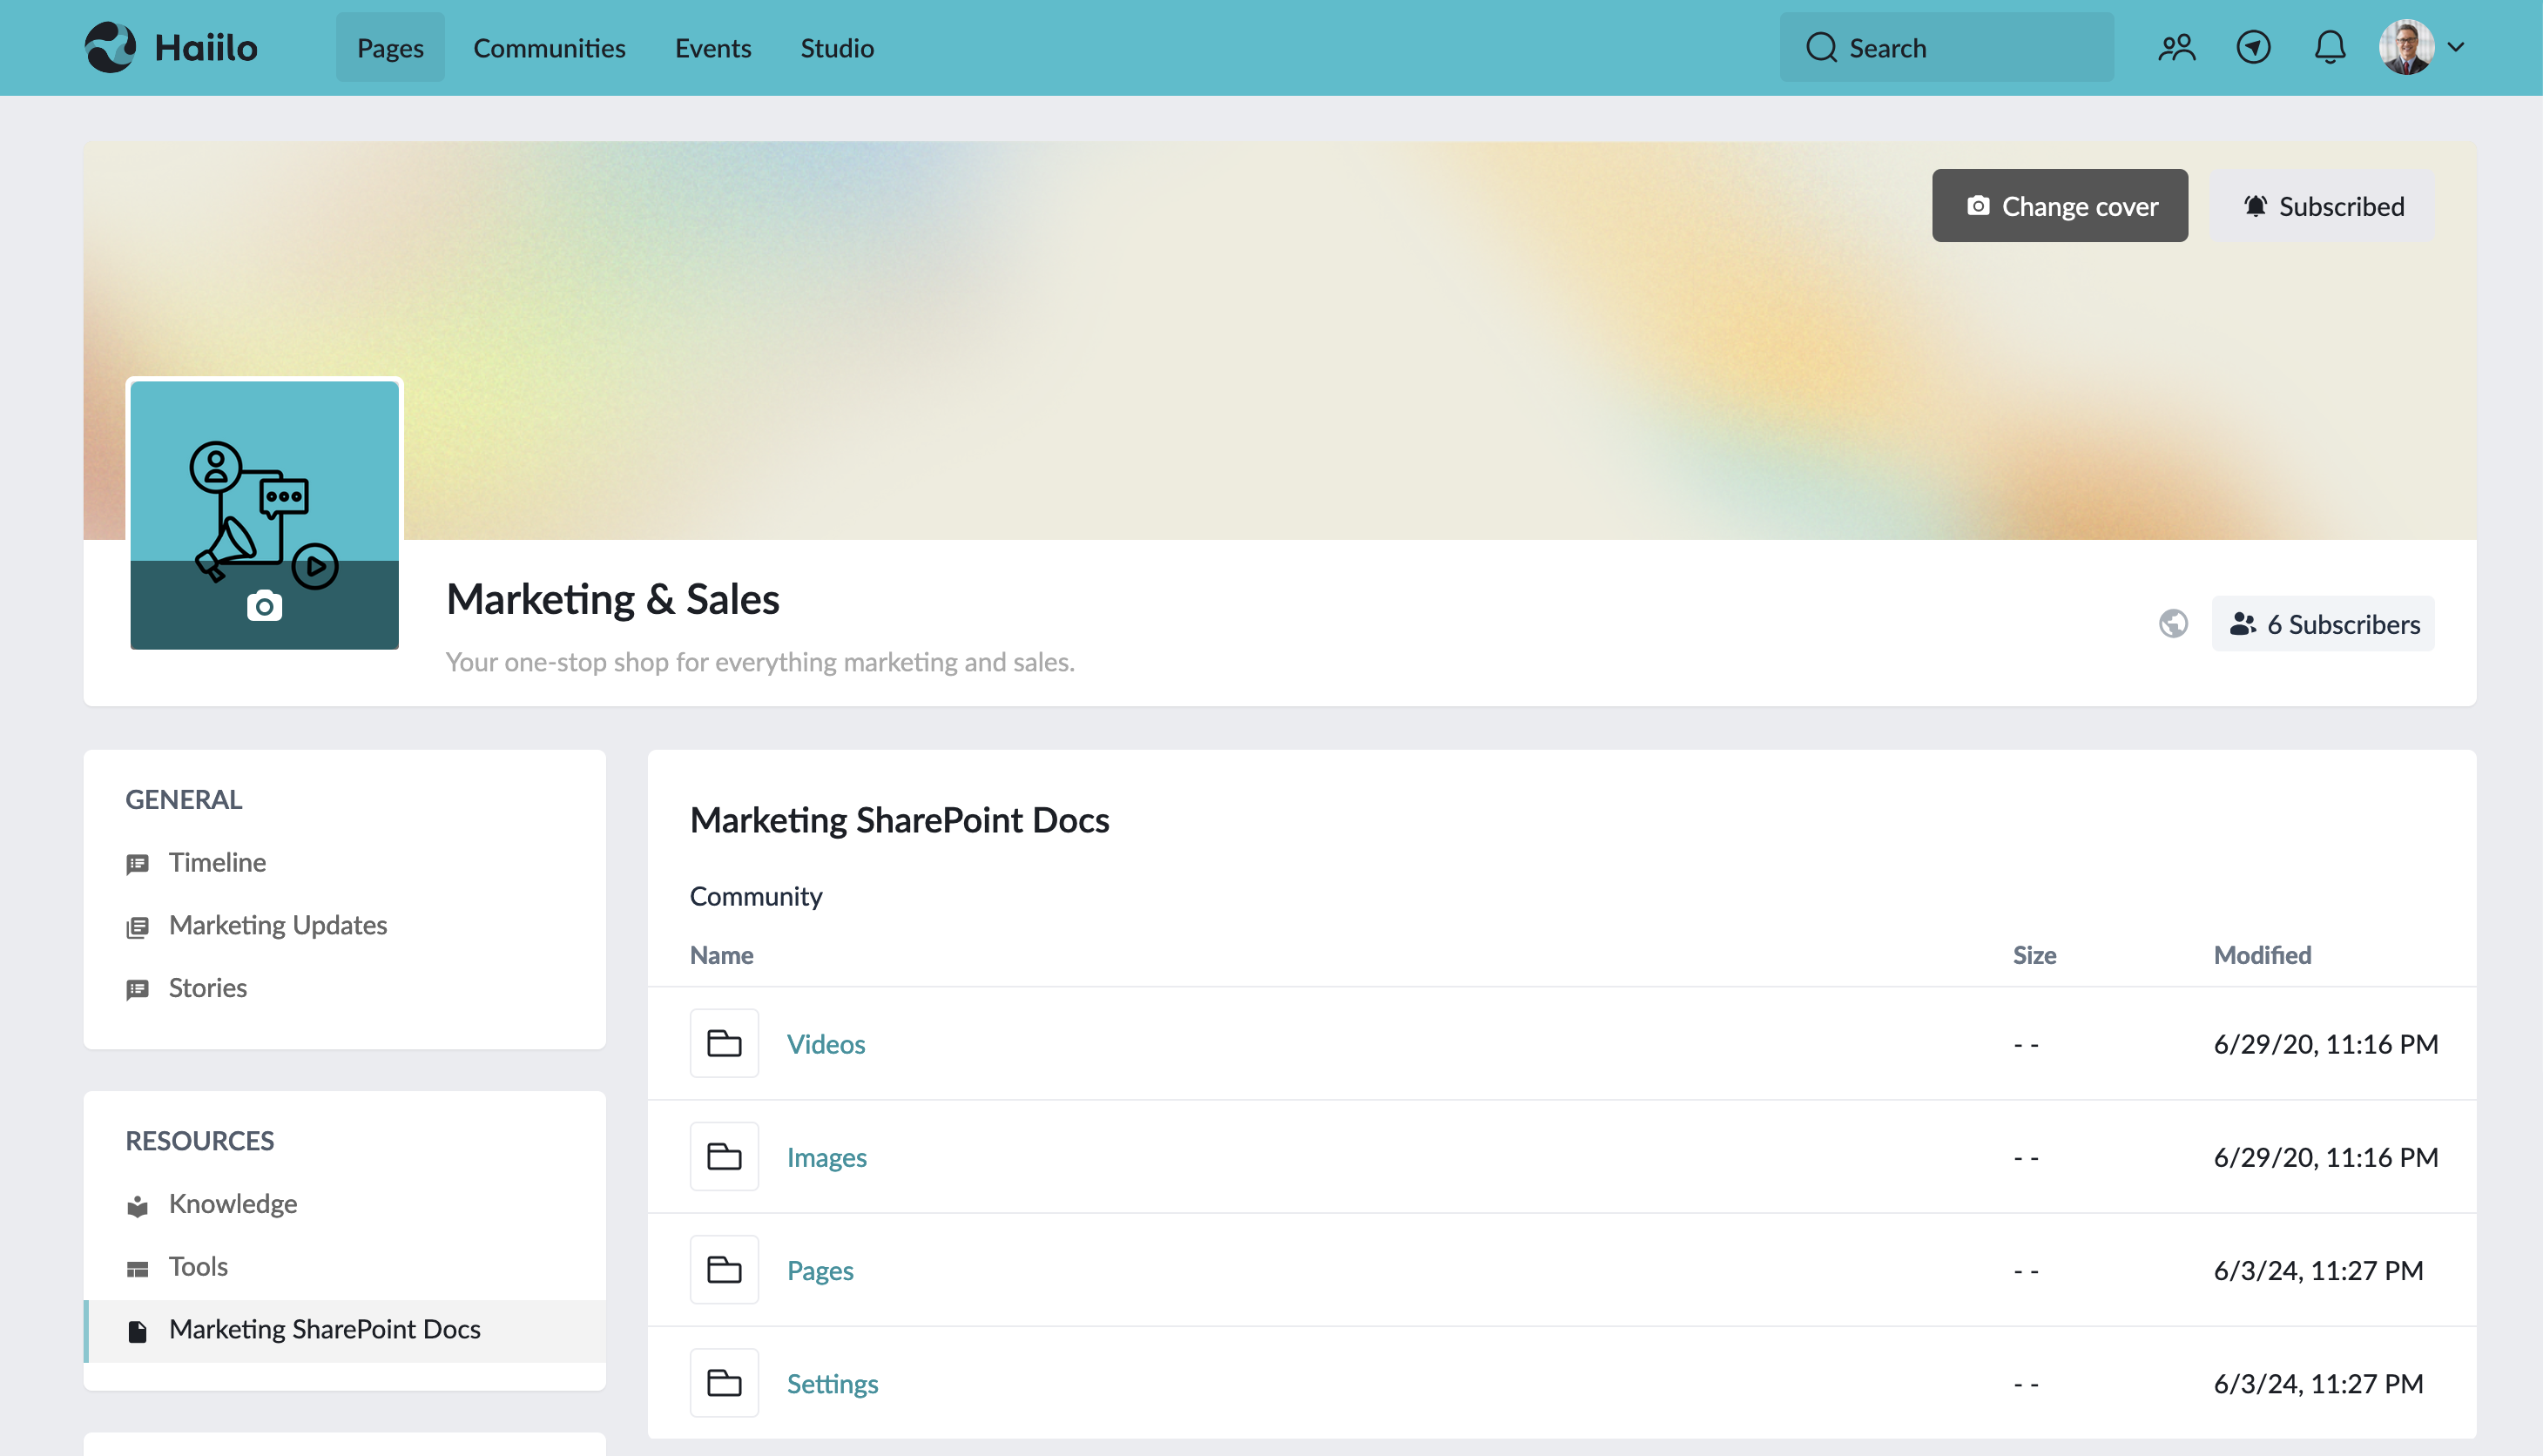
Task: Switch to the Studio tab
Action: (x=837, y=47)
